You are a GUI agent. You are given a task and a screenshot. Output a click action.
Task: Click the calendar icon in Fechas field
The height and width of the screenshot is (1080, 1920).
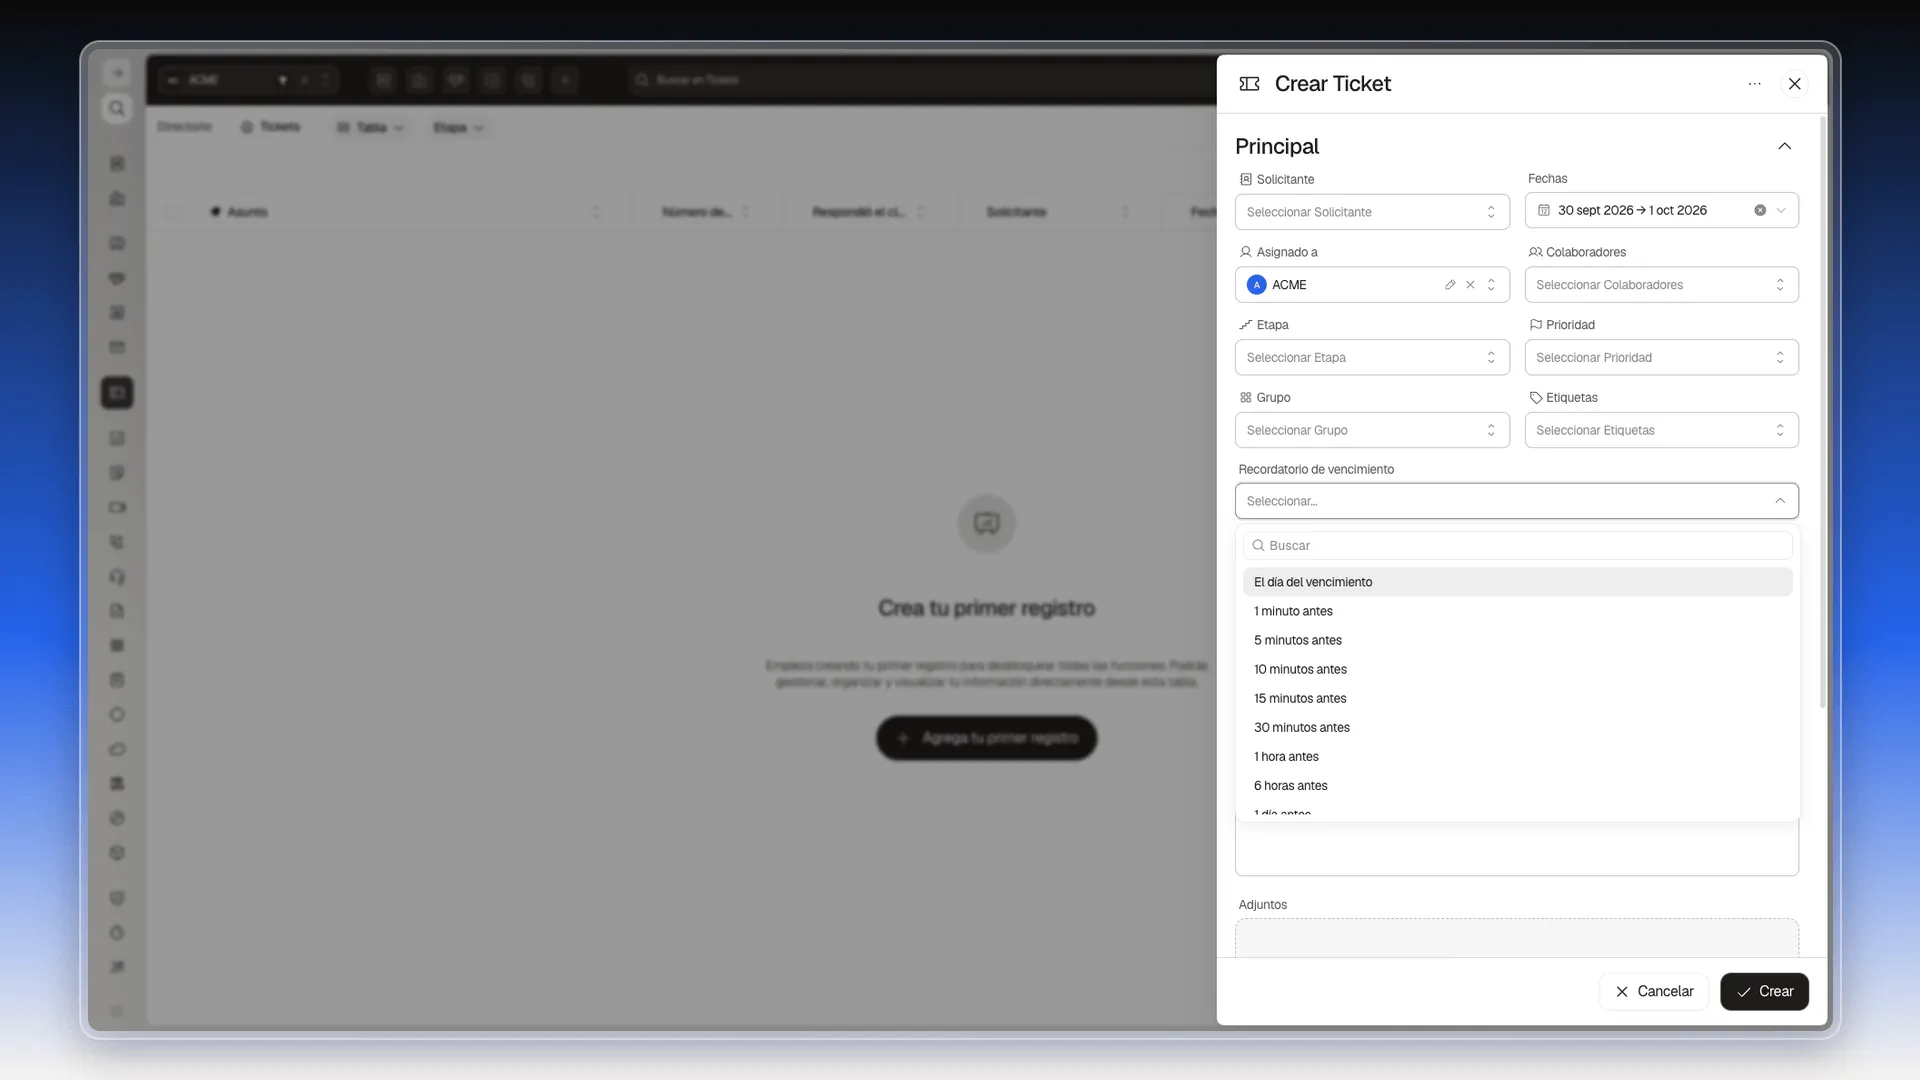point(1544,210)
